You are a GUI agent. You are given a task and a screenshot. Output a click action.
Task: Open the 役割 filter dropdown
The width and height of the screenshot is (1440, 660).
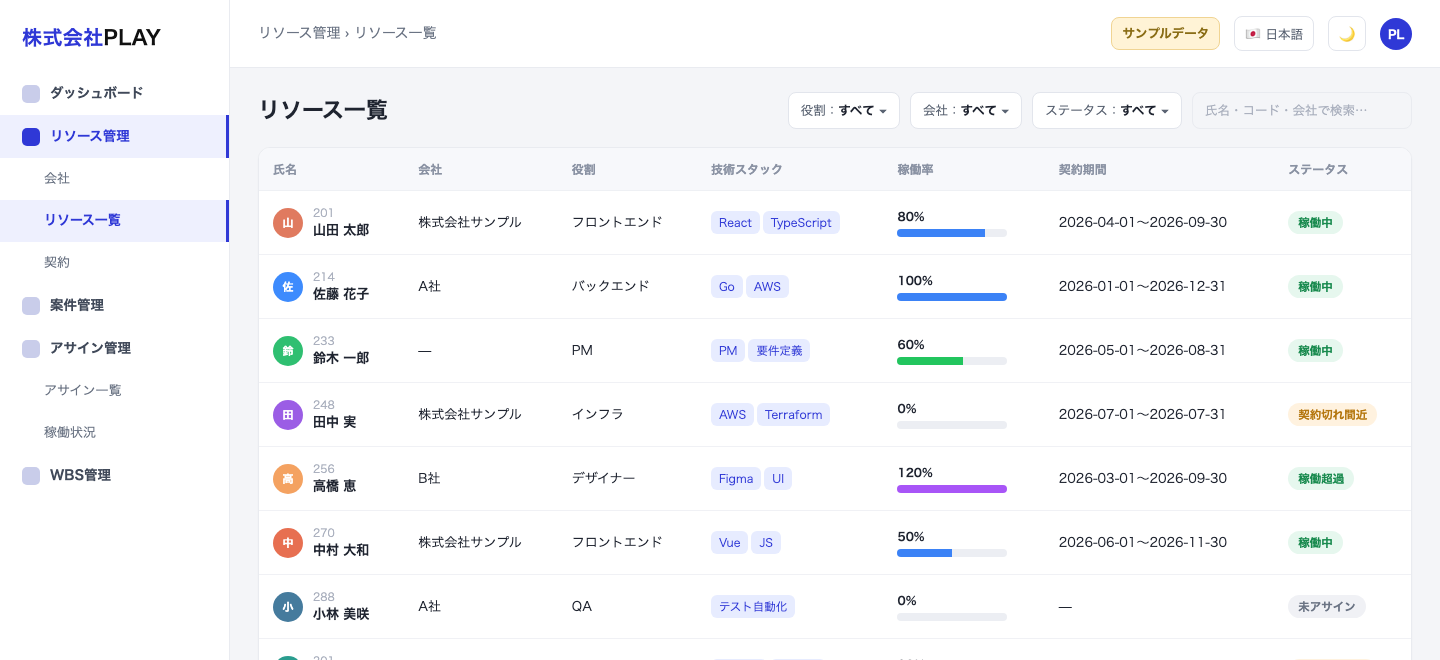coord(844,111)
